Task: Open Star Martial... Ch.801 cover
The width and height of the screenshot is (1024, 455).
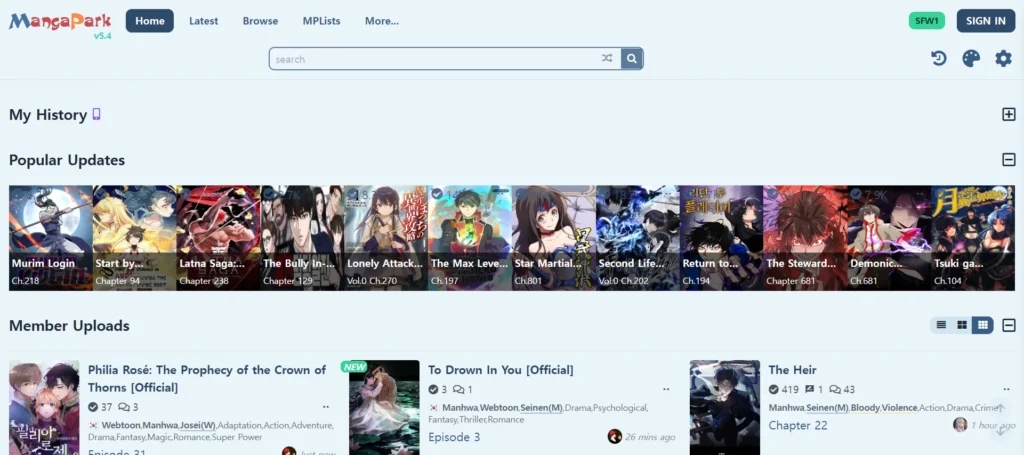Action: click(x=554, y=238)
